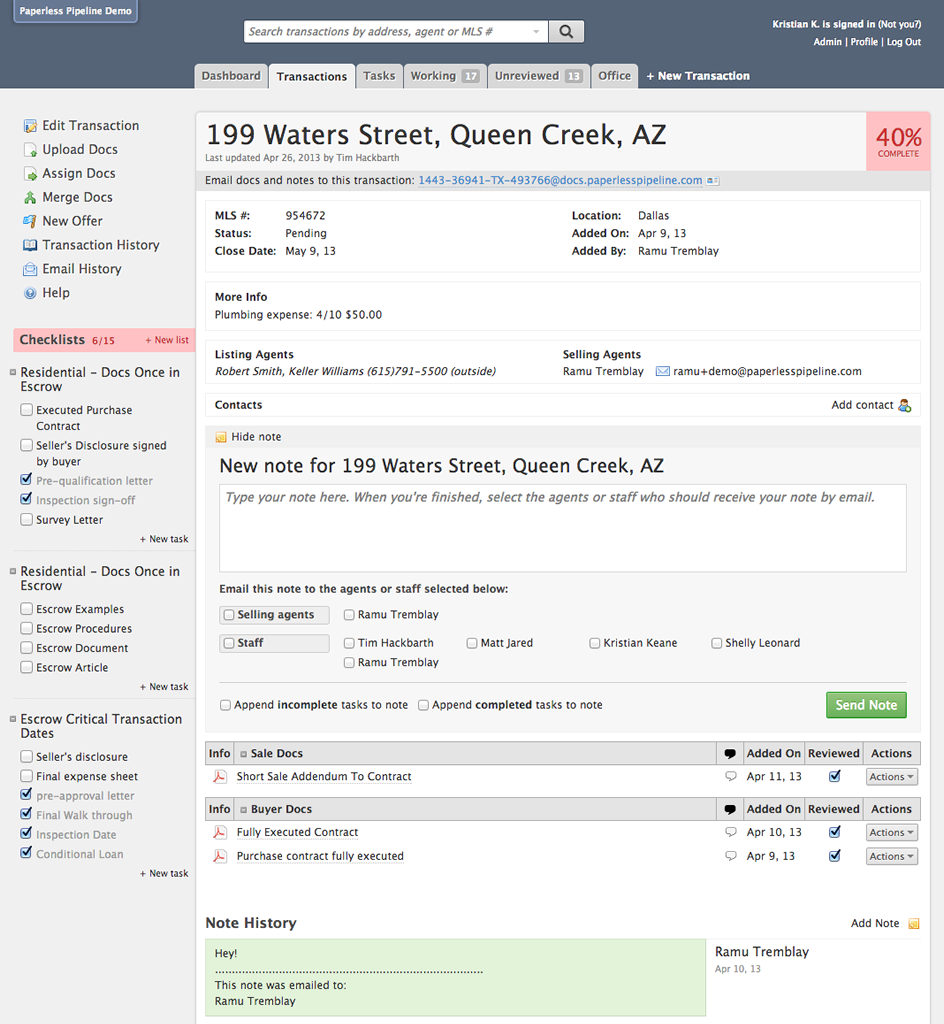Check the Escrow Examples task
Viewport: 944px width, 1024px height.
coord(26,609)
